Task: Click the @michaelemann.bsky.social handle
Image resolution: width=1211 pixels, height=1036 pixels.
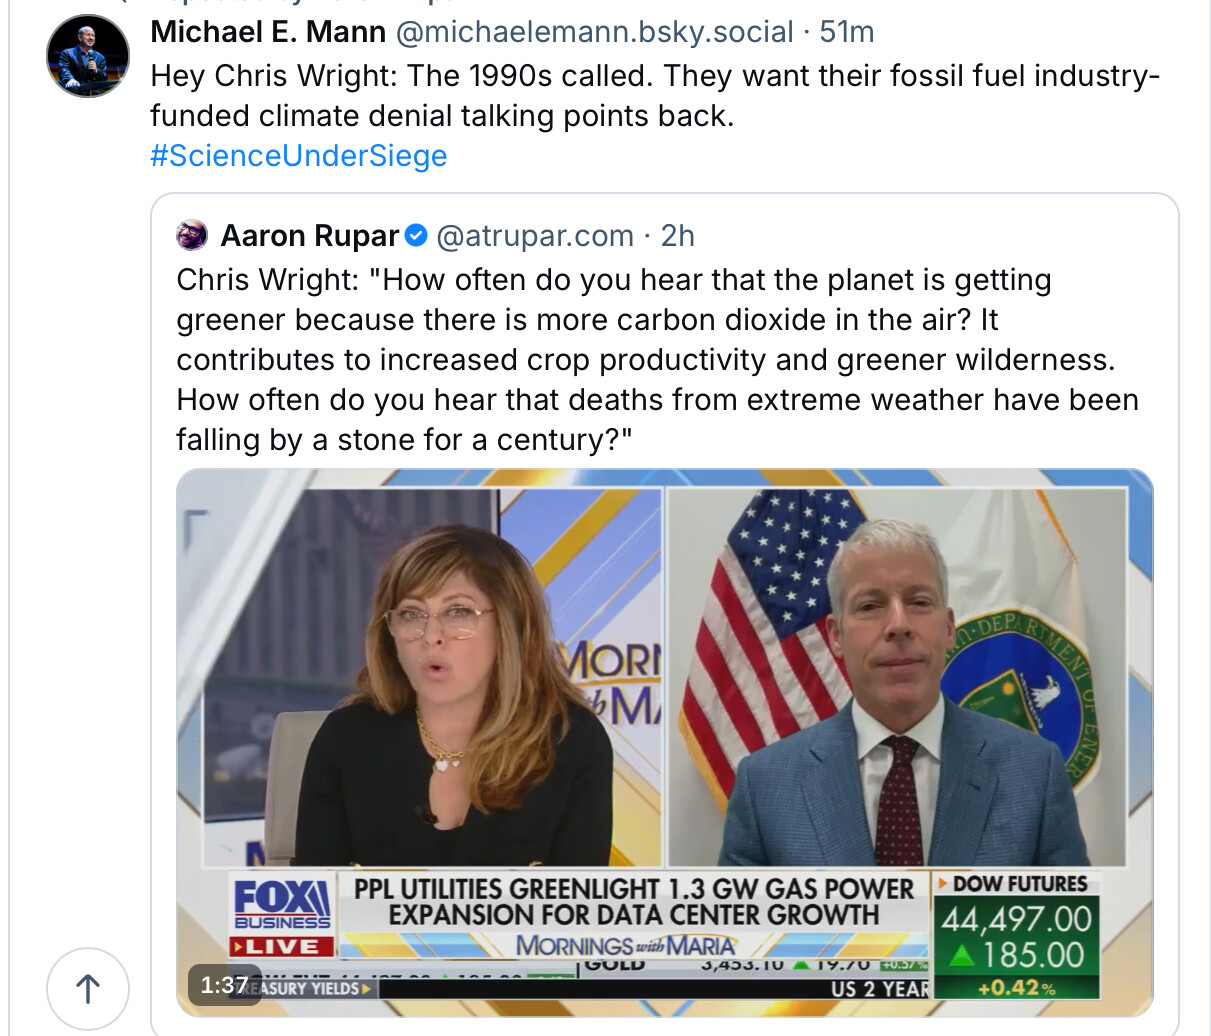Action: tap(594, 32)
